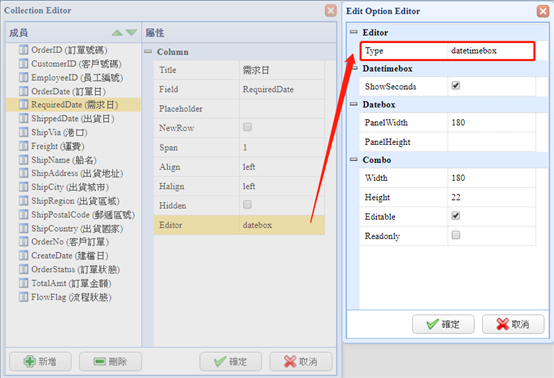Collapse the Column property group
The width and height of the screenshot is (554, 378).
tap(148, 52)
